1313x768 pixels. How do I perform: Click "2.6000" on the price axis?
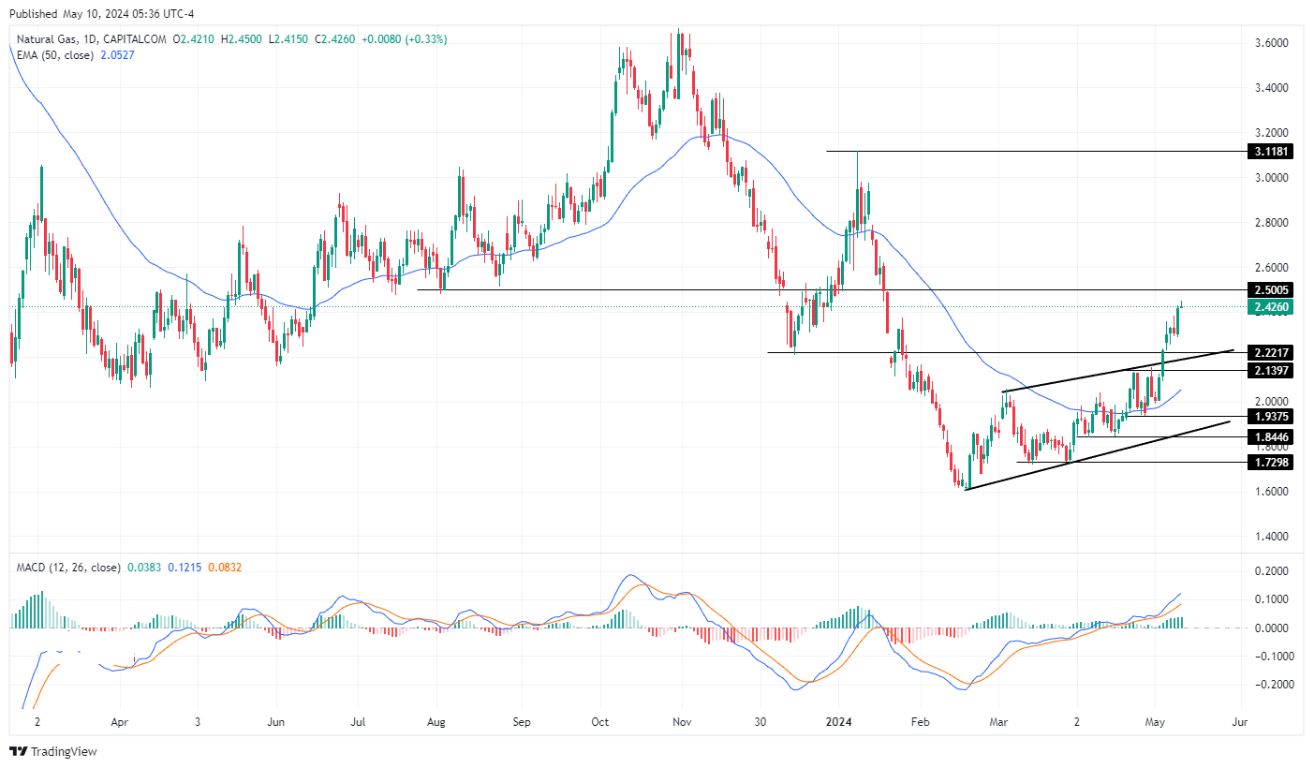pos(1272,267)
